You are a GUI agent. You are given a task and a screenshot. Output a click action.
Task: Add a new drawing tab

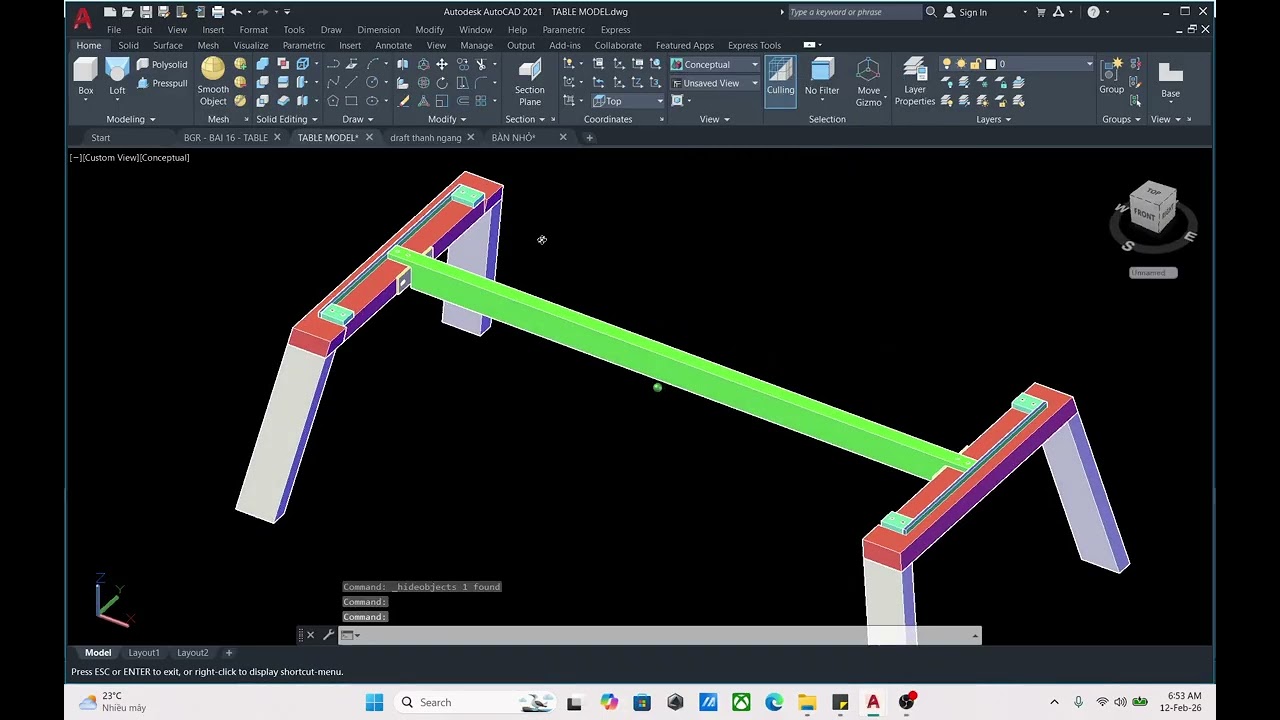point(589,137)
